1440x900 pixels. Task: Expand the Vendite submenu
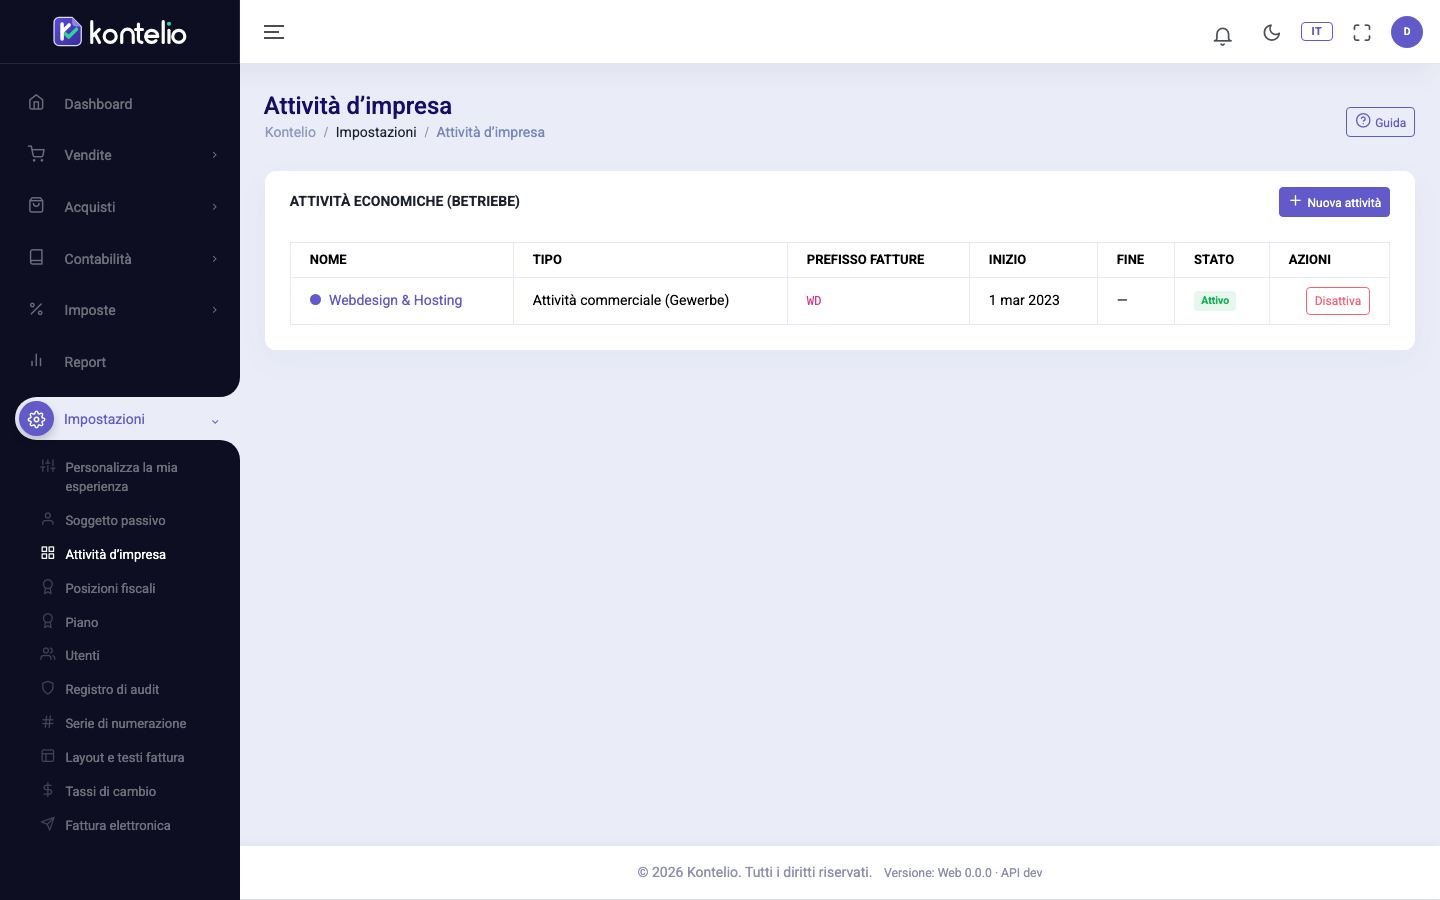click(120, 155)
